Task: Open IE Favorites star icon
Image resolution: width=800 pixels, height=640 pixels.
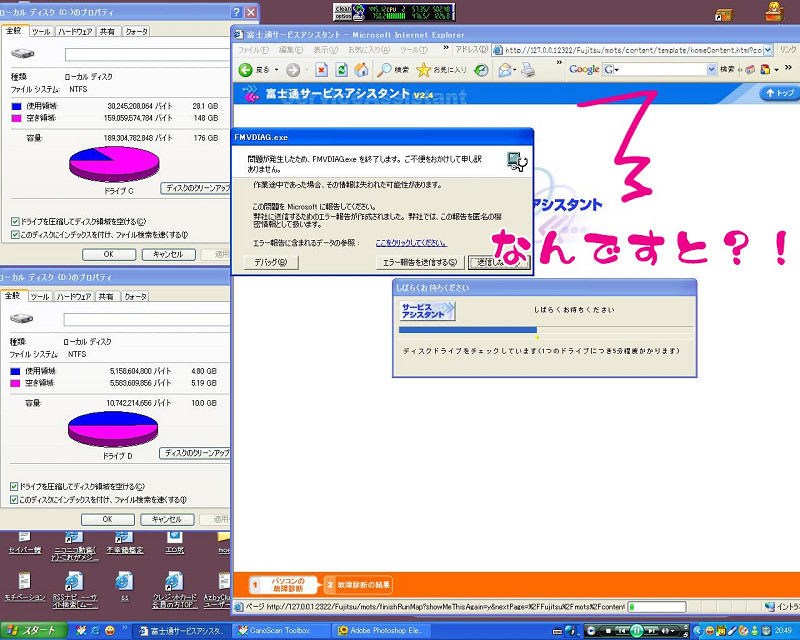Action: click(423, 70)
